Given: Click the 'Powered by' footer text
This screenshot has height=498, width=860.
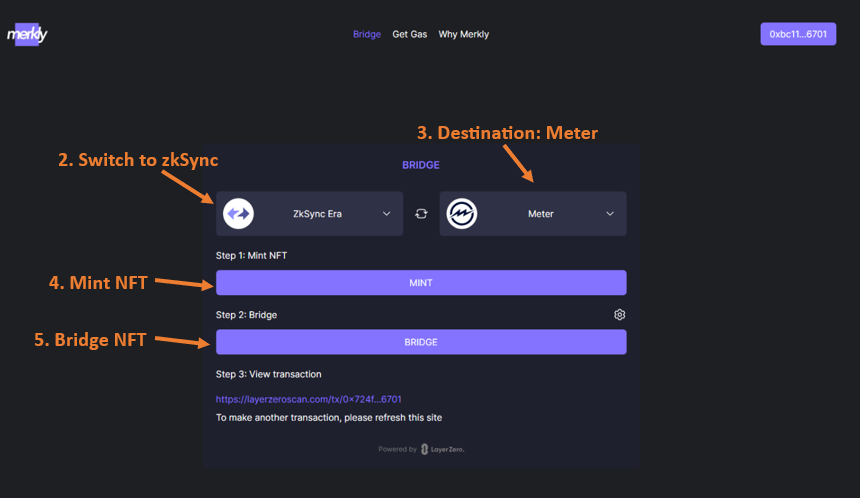Looking at the screenshot, I should pos(397,449).
